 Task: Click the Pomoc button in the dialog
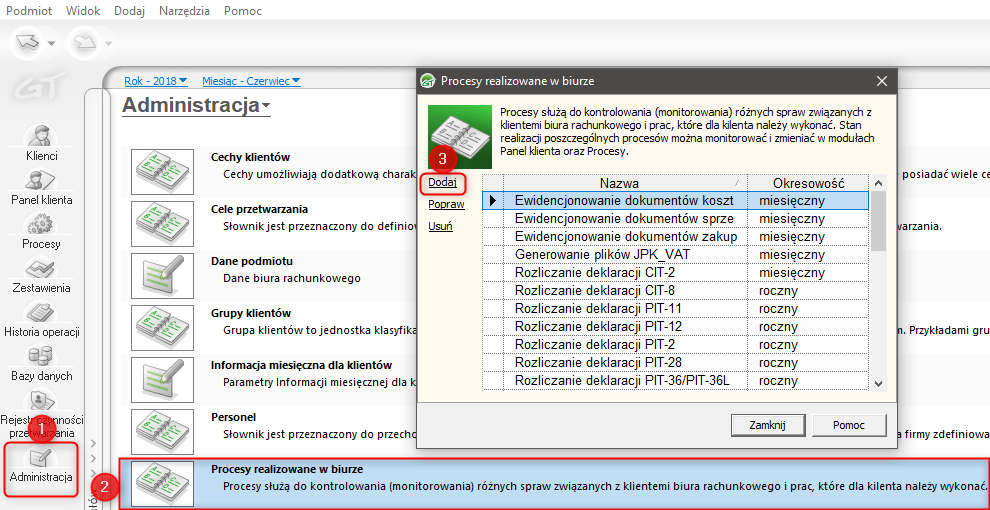pos(849,425)
